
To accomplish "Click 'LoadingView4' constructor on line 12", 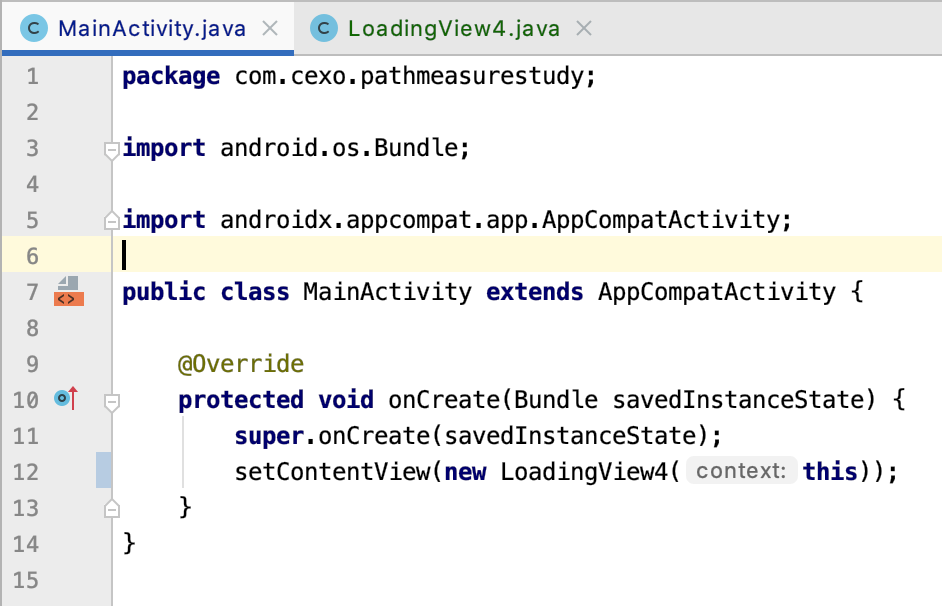I will click(x=584, y=472).
